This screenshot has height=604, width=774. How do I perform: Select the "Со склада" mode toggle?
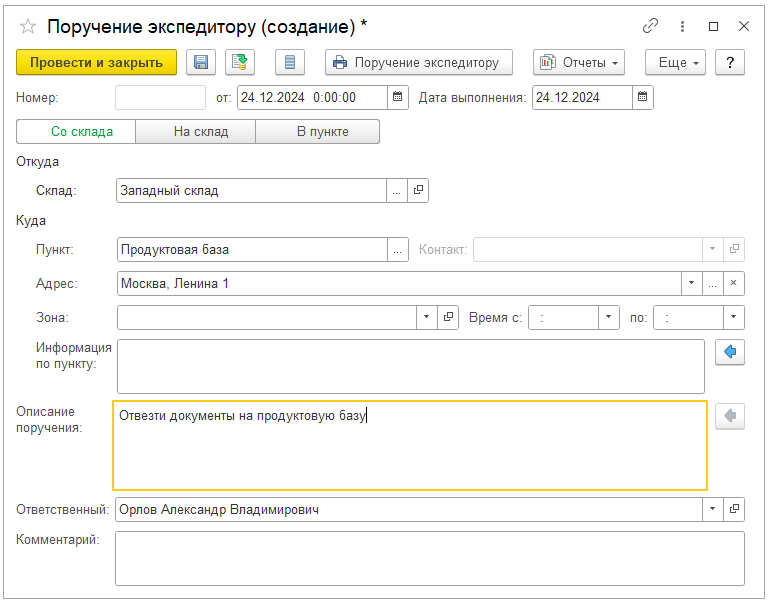[76, 132]
